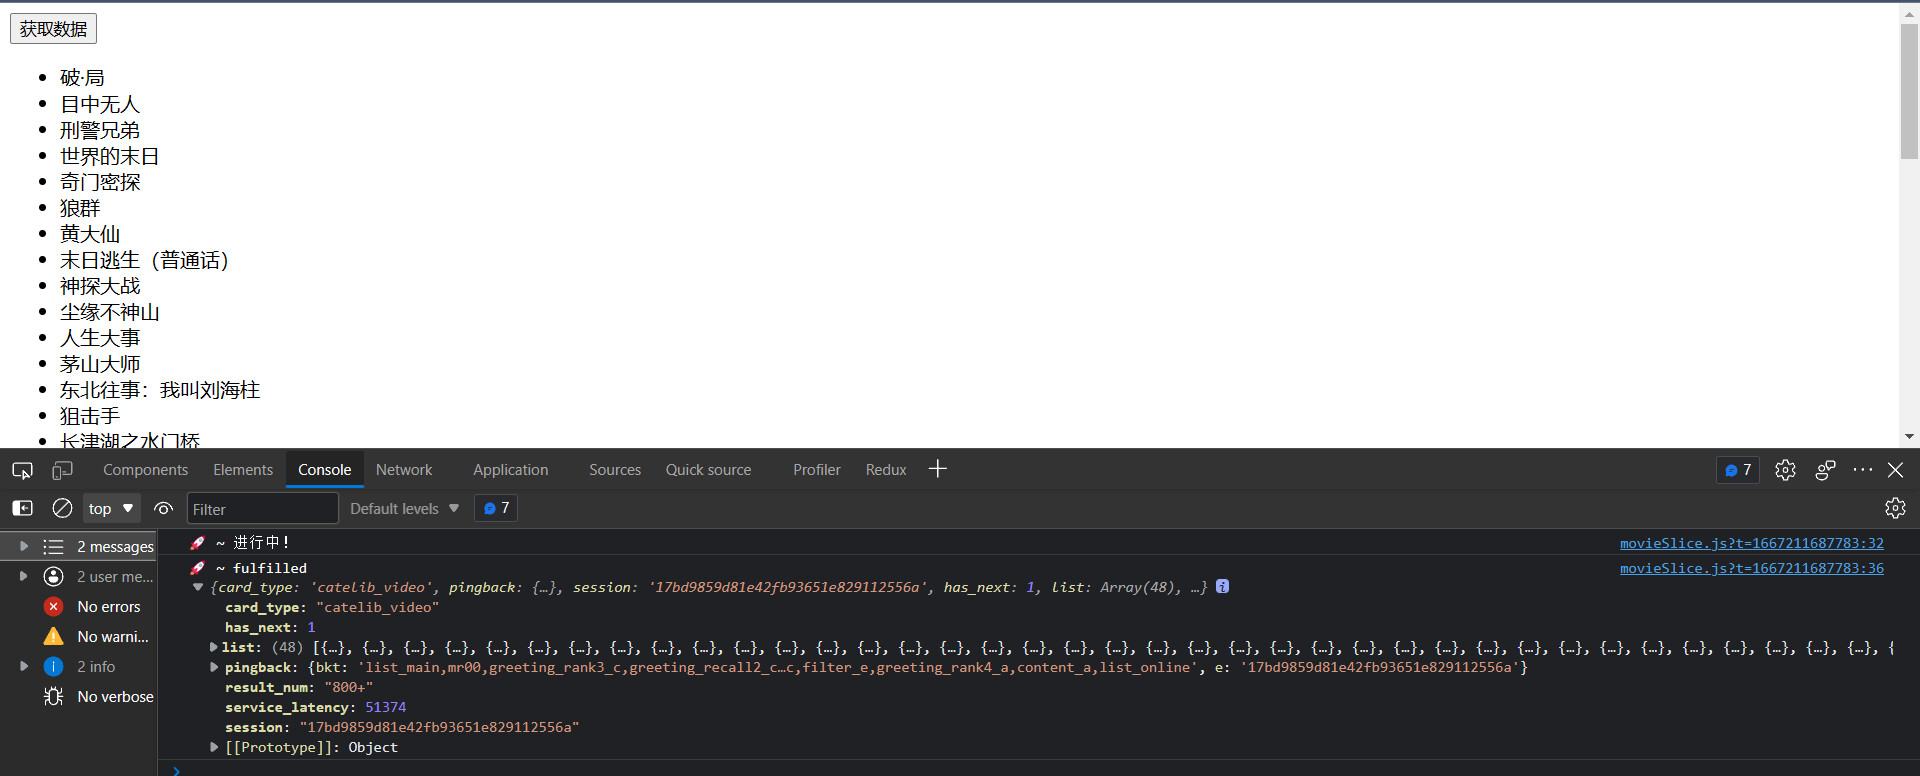This screenshot has width=1920, height=776.
Task: Click the live expression eye icon
Action: (164, 508)
